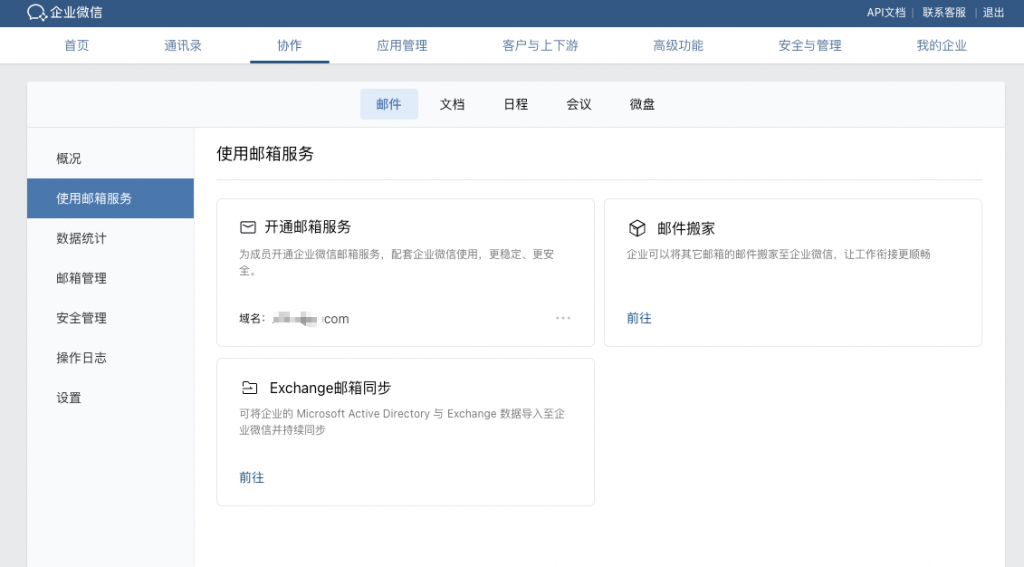Open the 安全与管理 tab

(810, 45)
